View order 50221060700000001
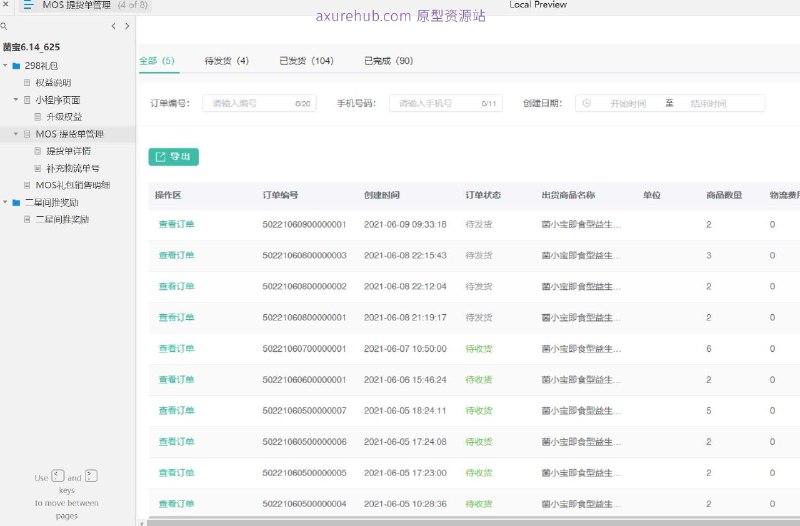Image resolution: width=800 pixels, height=526 pixels. coord(177,348)
